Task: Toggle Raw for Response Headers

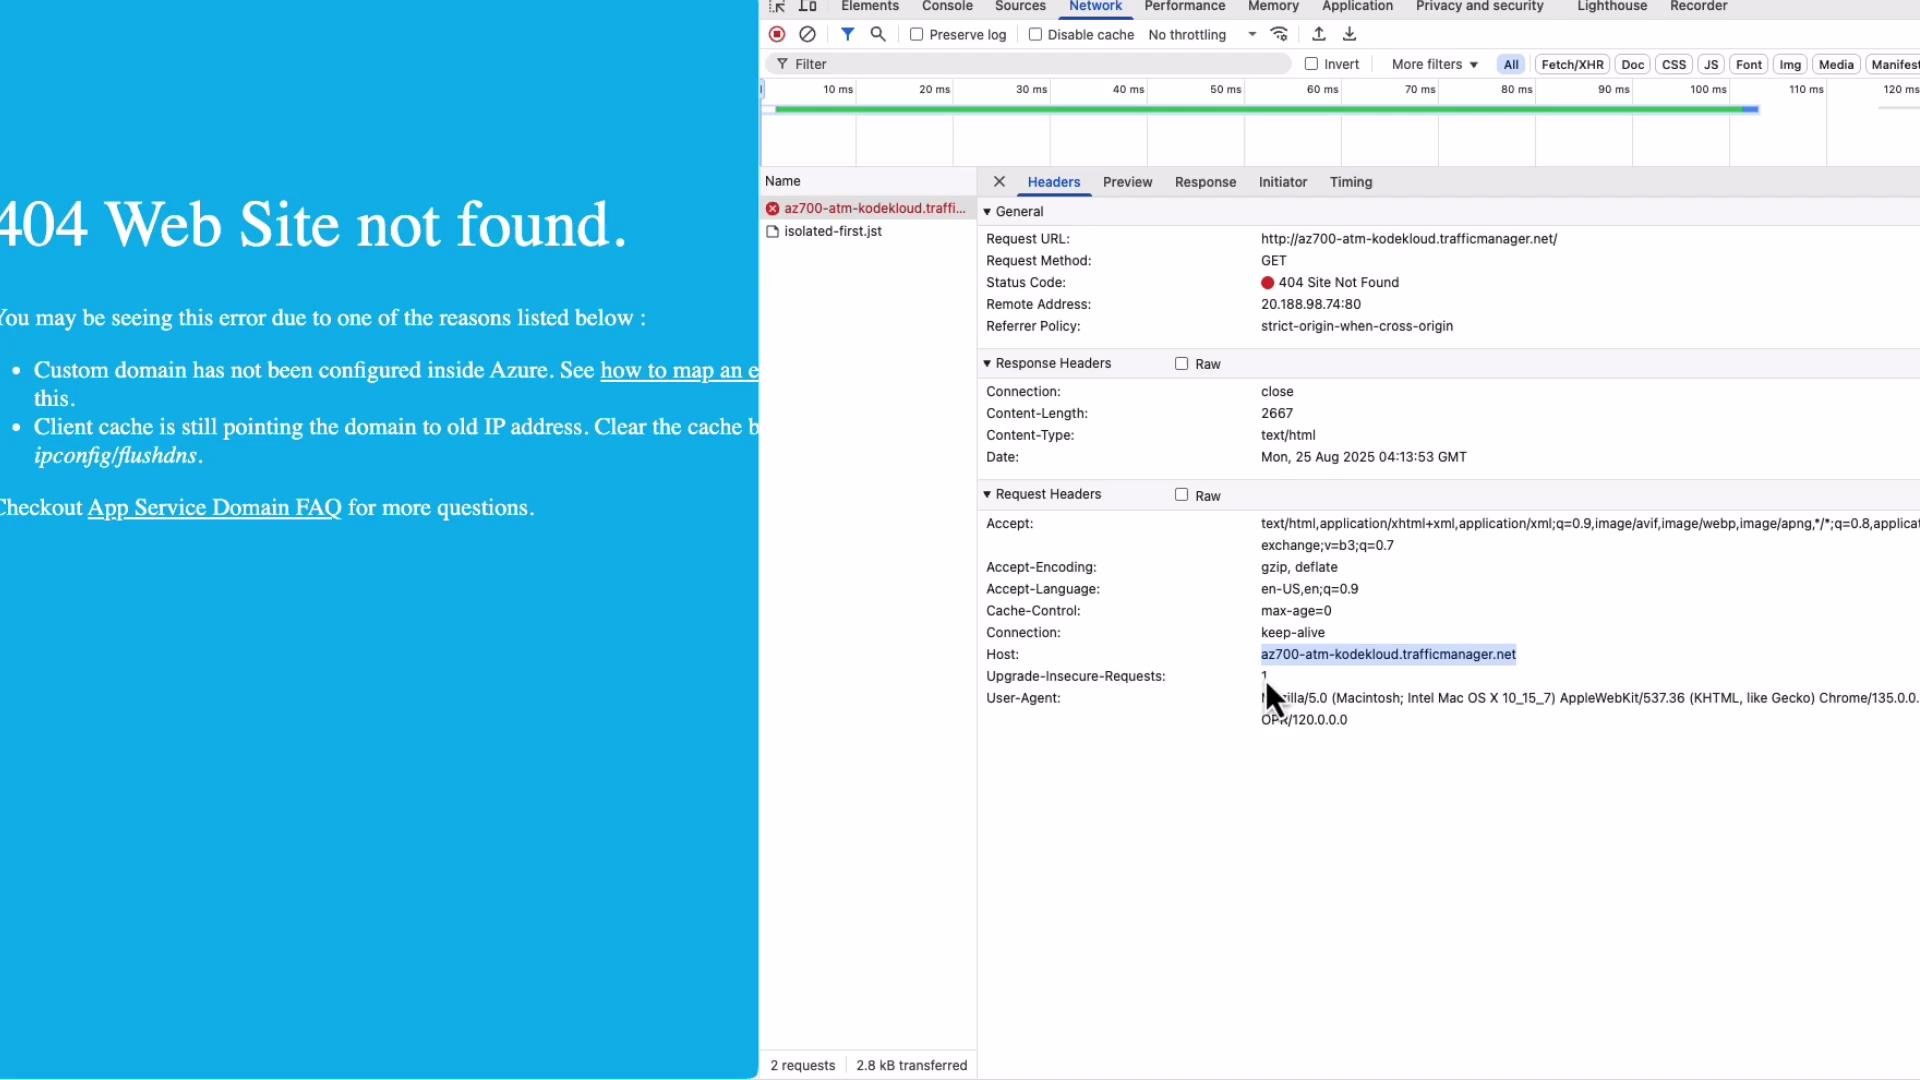Action: (1181, 364)
